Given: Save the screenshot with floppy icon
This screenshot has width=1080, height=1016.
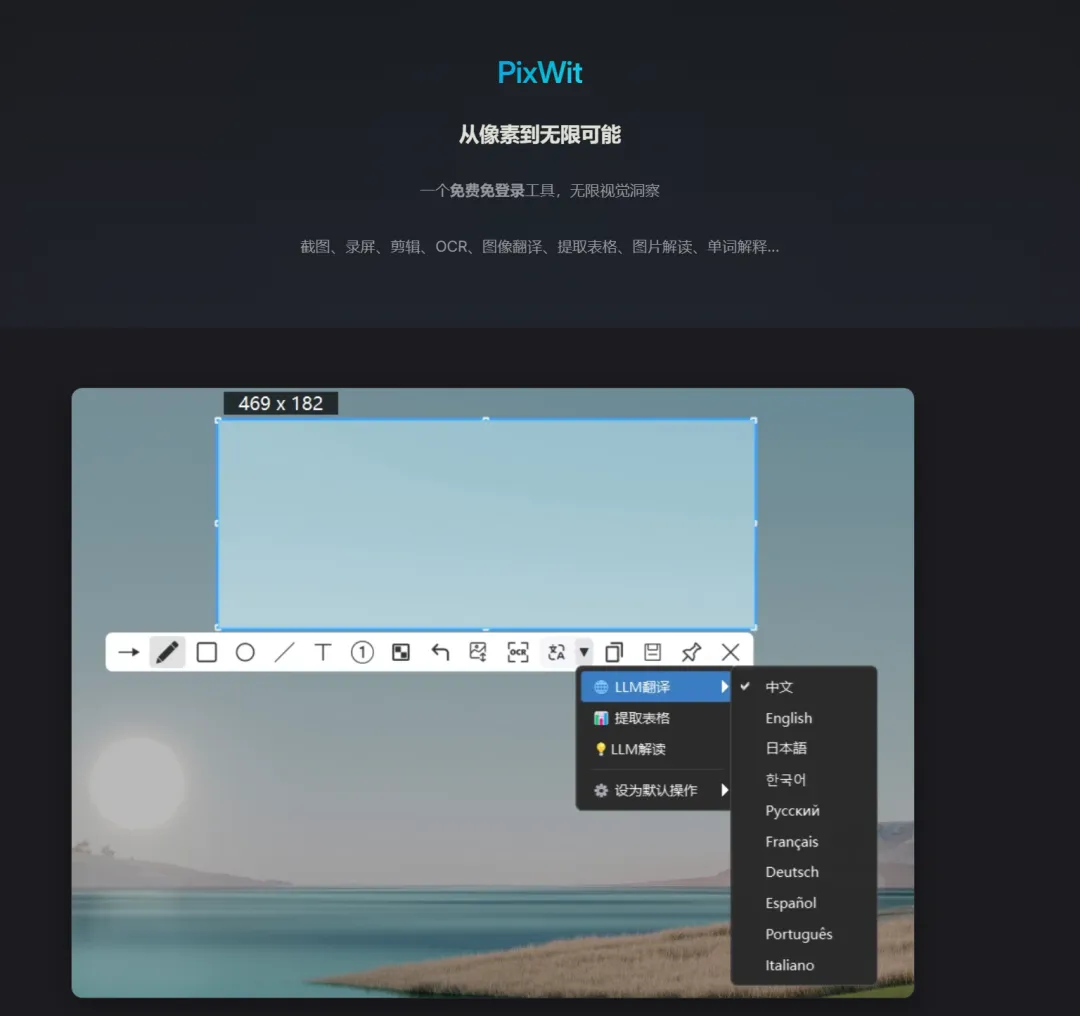Looking at the screenshot, I should click(x=652, y=652).
